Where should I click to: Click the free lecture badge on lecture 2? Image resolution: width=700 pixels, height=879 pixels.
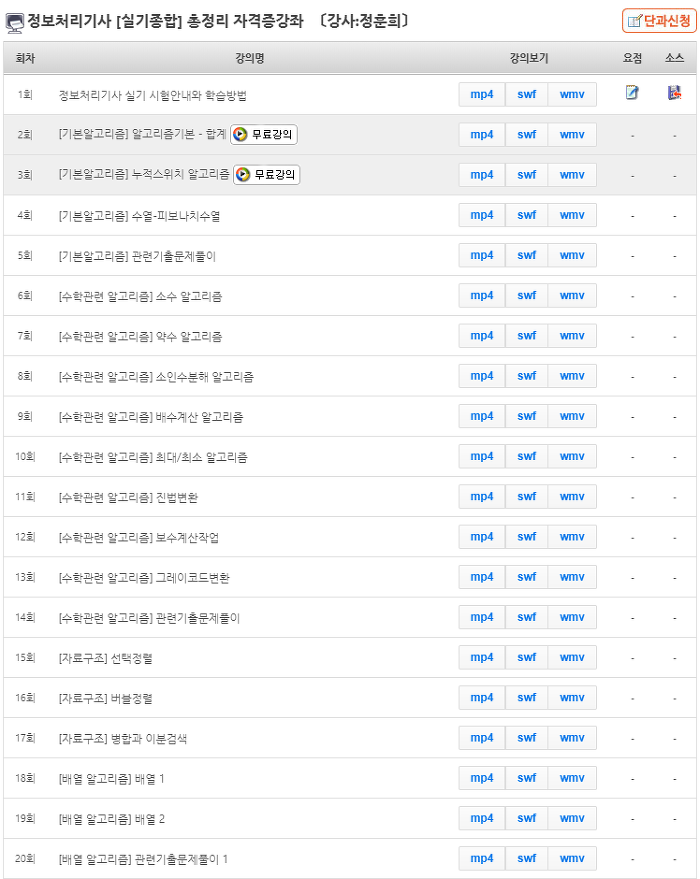[x=263, y=135]
